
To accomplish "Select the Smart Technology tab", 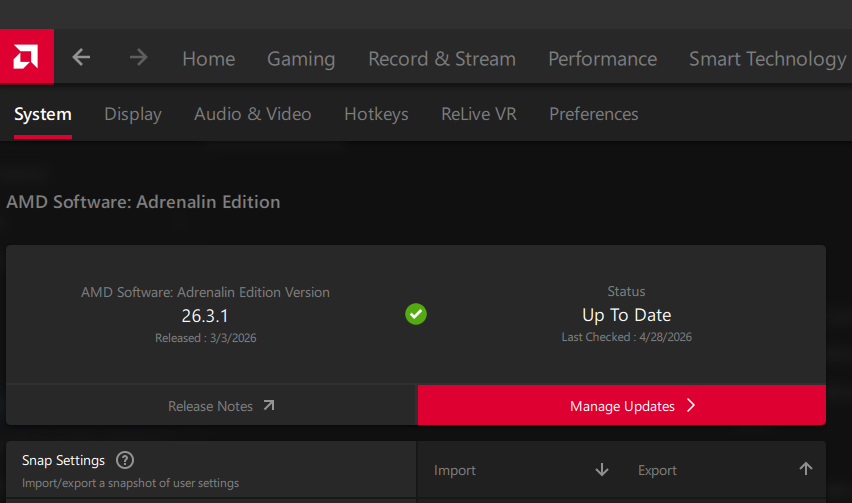I will (x=767, y=59).
